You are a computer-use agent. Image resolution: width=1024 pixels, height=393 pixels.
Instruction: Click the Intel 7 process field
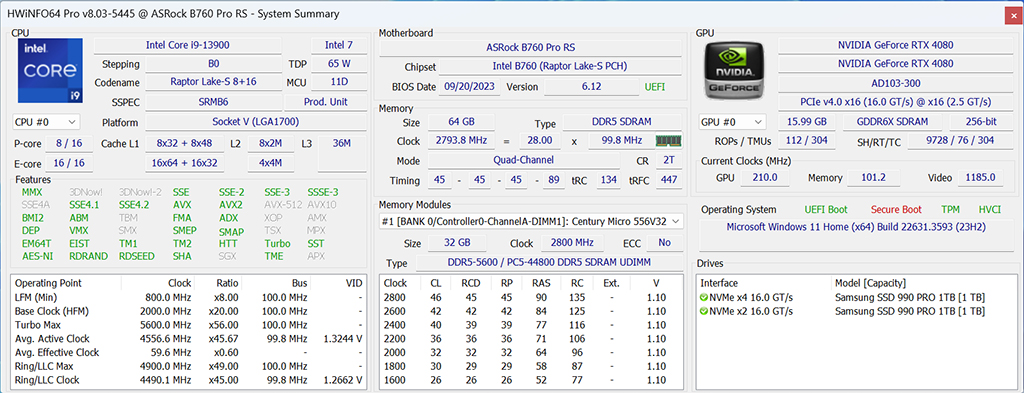coord(339,45)
